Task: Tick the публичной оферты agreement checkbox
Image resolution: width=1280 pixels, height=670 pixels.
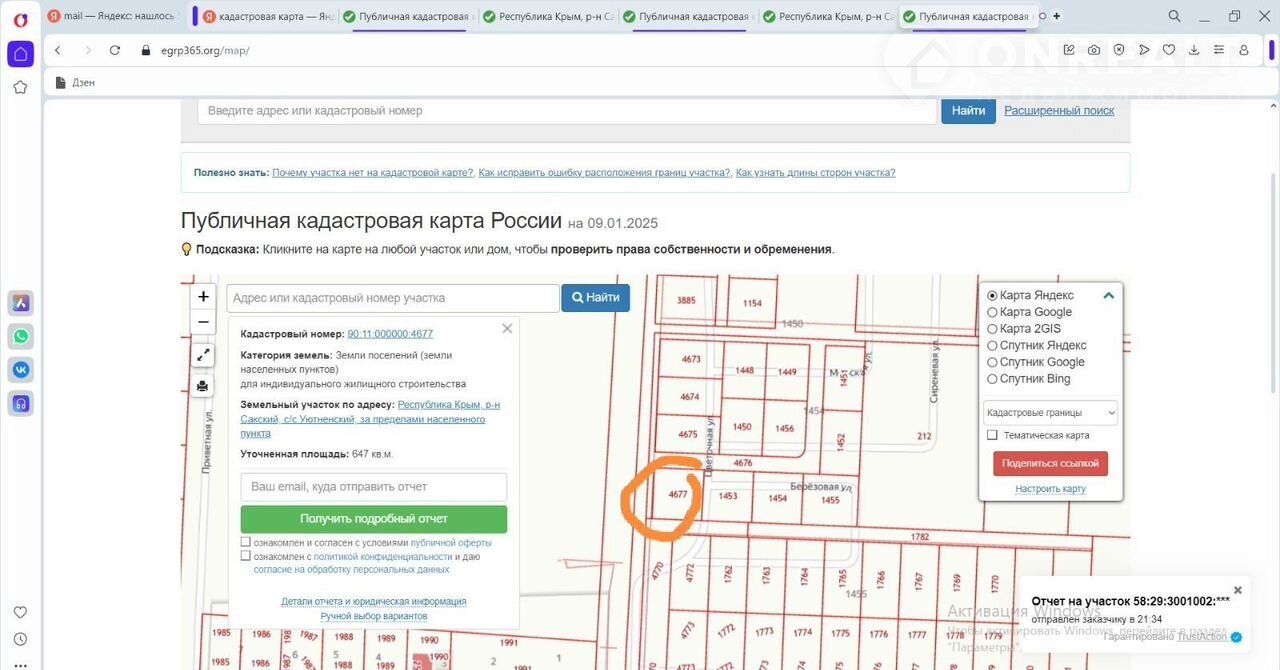Action: [x=246, y=543]
